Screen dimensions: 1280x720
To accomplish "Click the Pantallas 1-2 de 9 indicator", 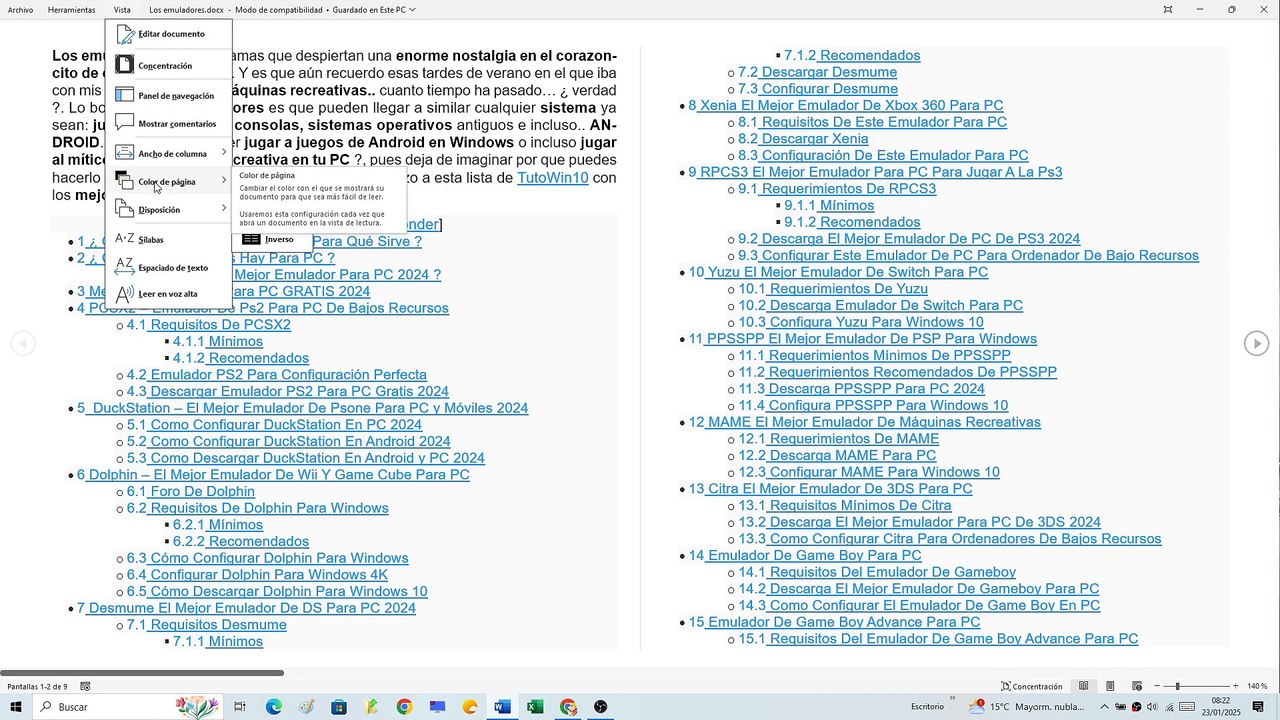I will [37, 686].
